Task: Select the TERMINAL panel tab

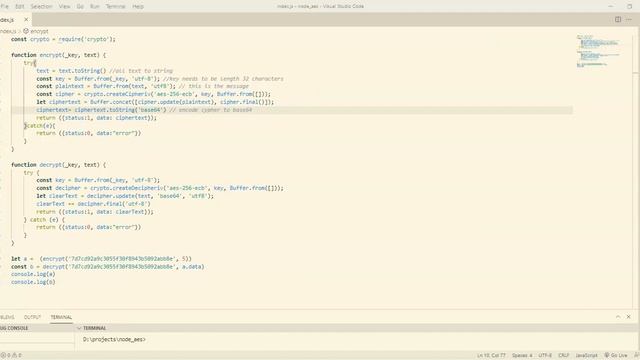Action: coord(61,317)
